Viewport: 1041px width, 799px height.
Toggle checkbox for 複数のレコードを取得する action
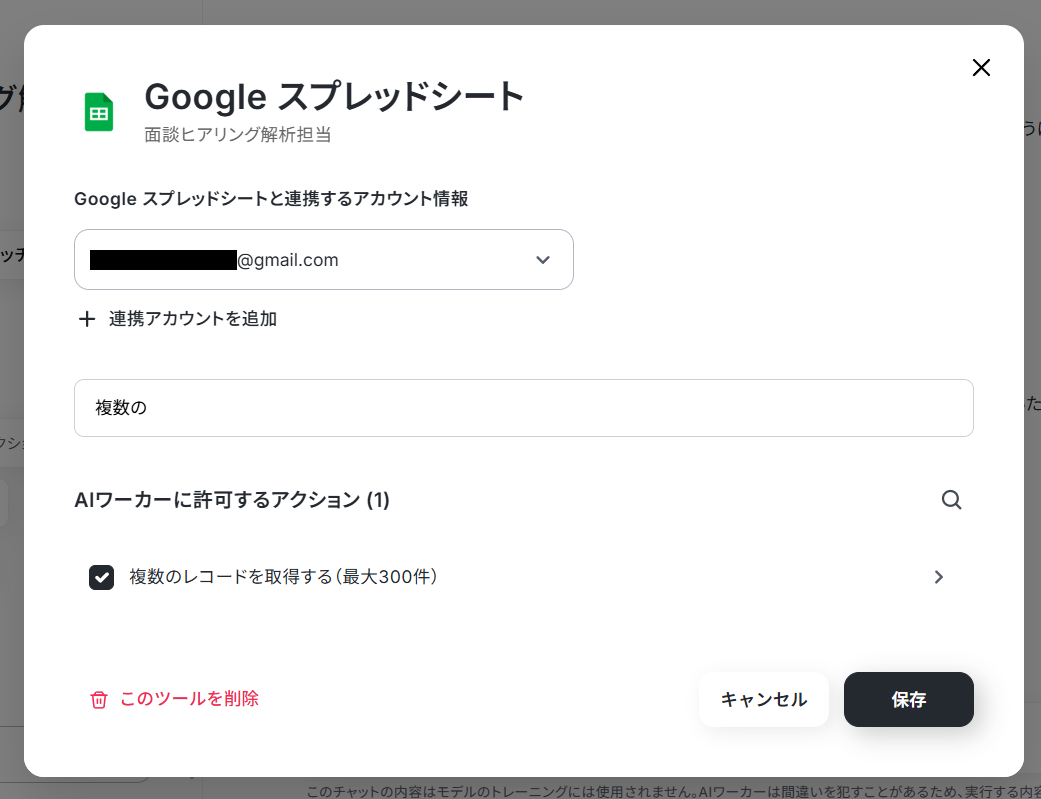click(x=102, y=577)
